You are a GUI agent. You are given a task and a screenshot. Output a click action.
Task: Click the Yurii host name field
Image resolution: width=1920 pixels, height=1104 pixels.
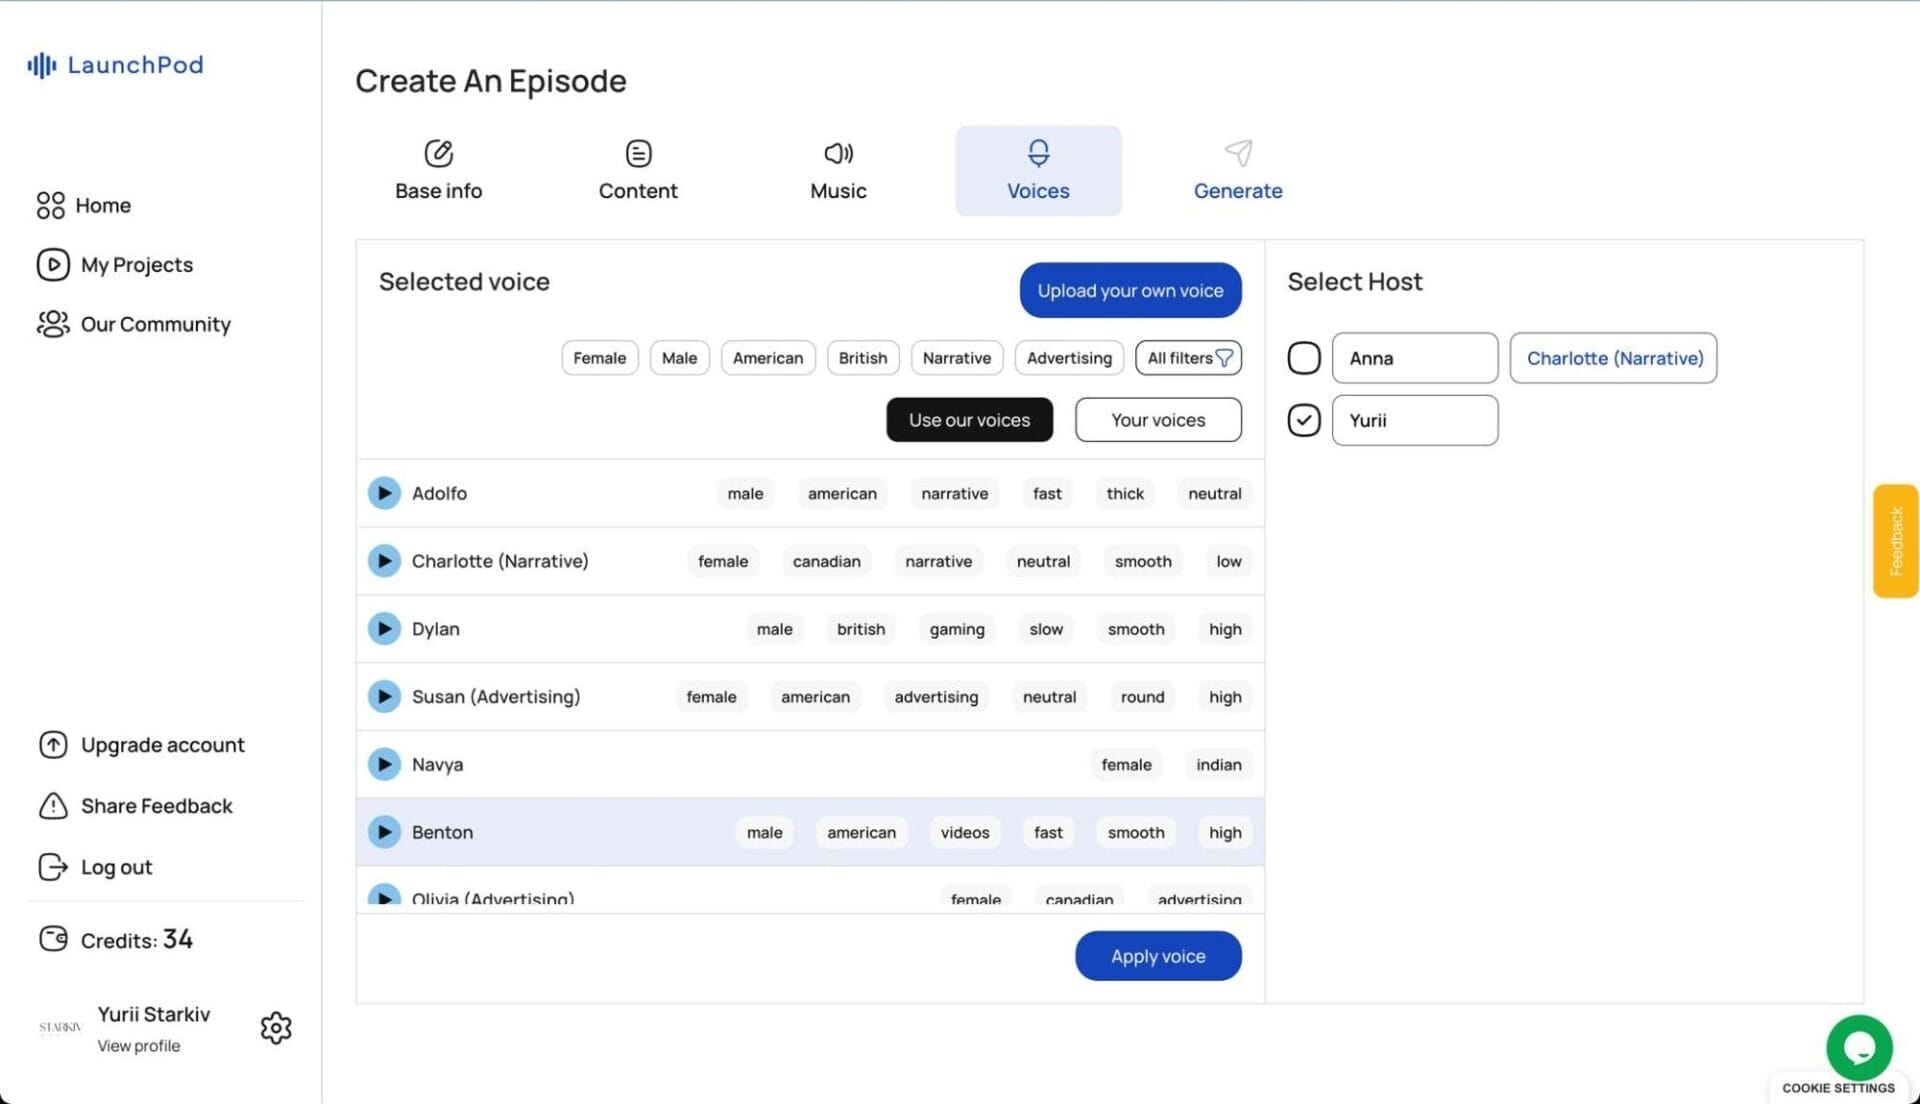1414,420
